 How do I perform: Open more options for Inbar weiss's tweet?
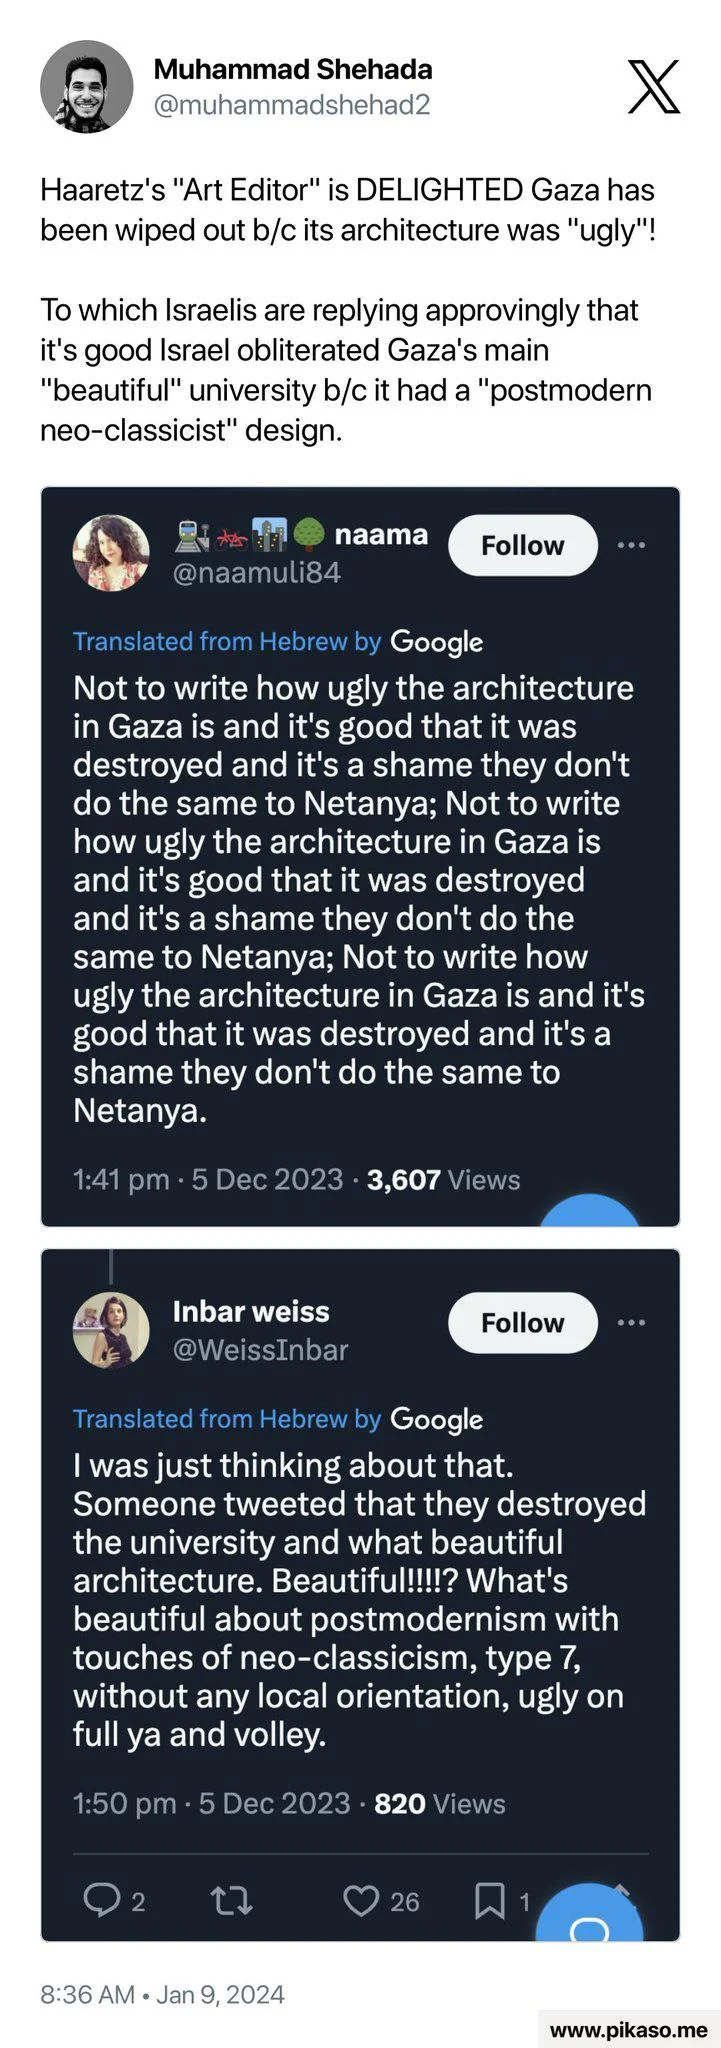[631, 1322]
